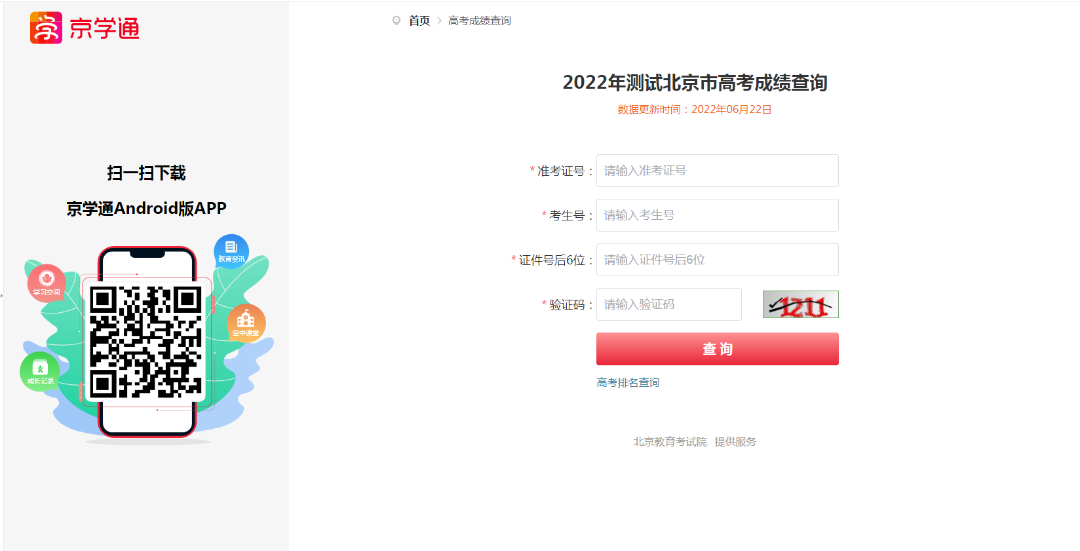Click the QR code image

pos(146,341)
